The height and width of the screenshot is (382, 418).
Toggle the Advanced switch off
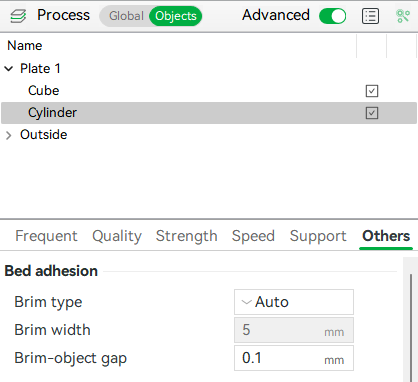(x=332, y=16)
